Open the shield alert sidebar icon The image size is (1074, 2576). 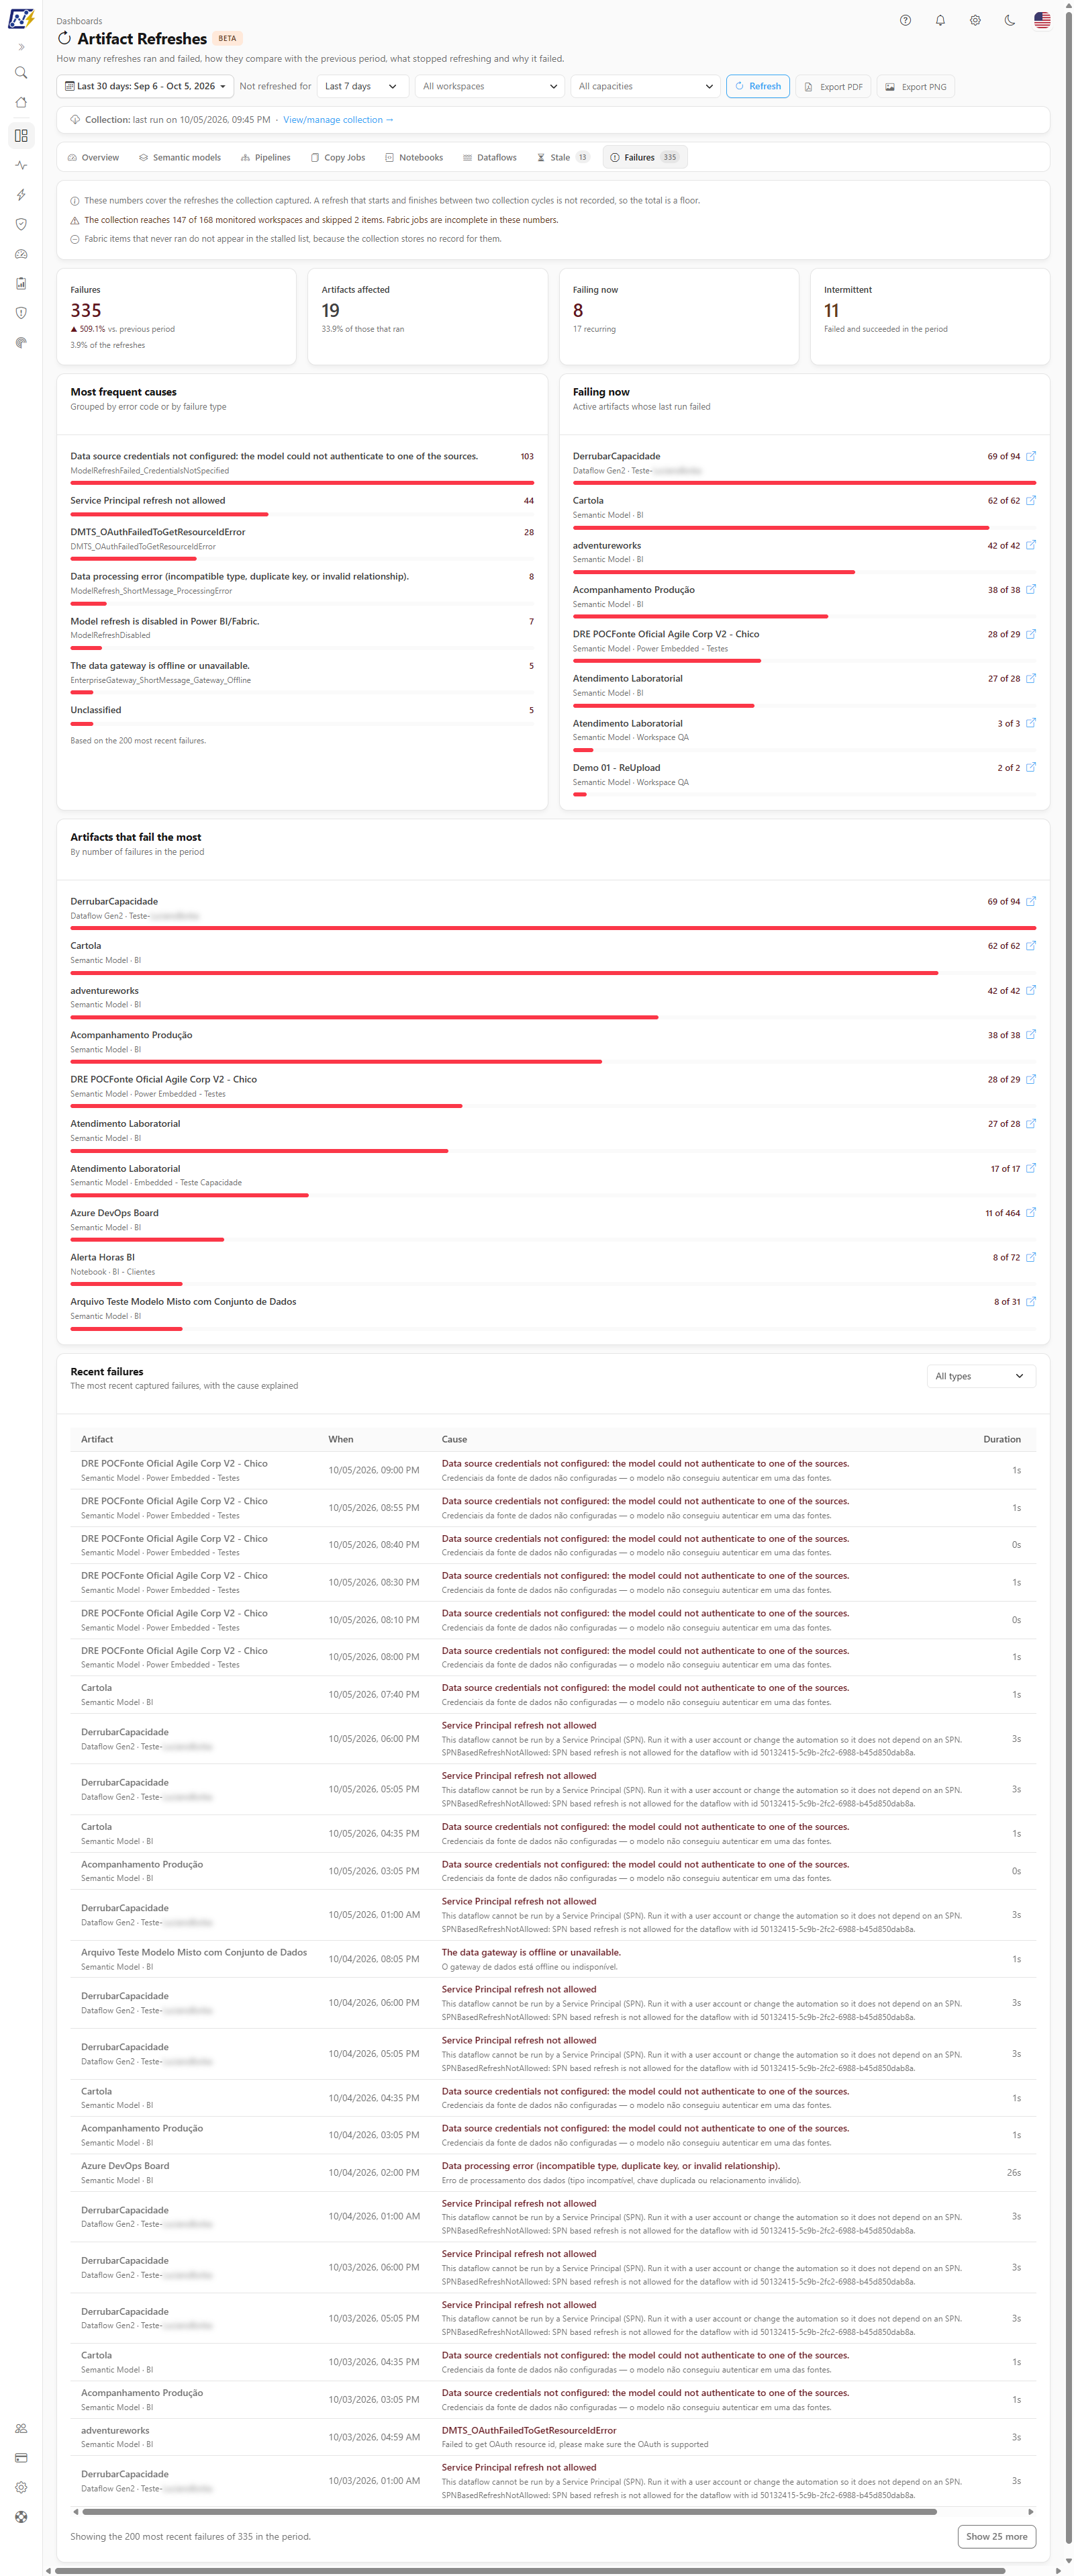click(21, 313)
